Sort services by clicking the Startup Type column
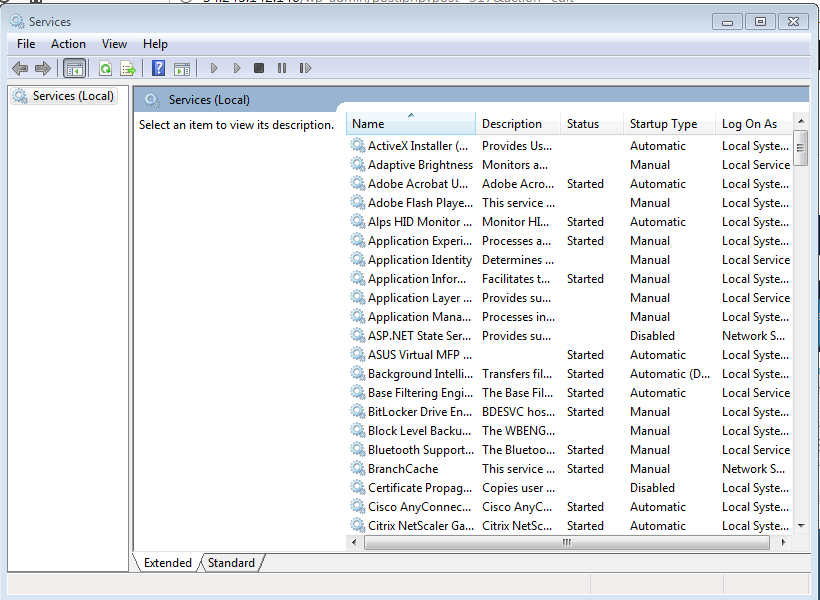 [x=662, y=123]
